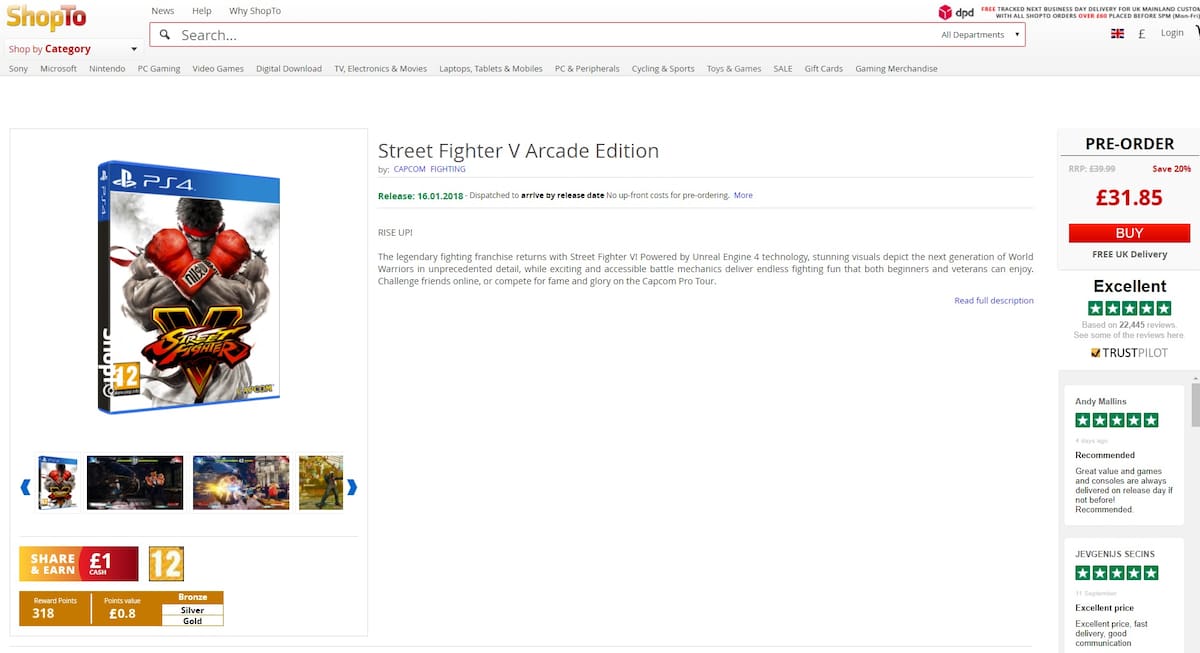Click the ShopTo logo

tap(46, 17)
